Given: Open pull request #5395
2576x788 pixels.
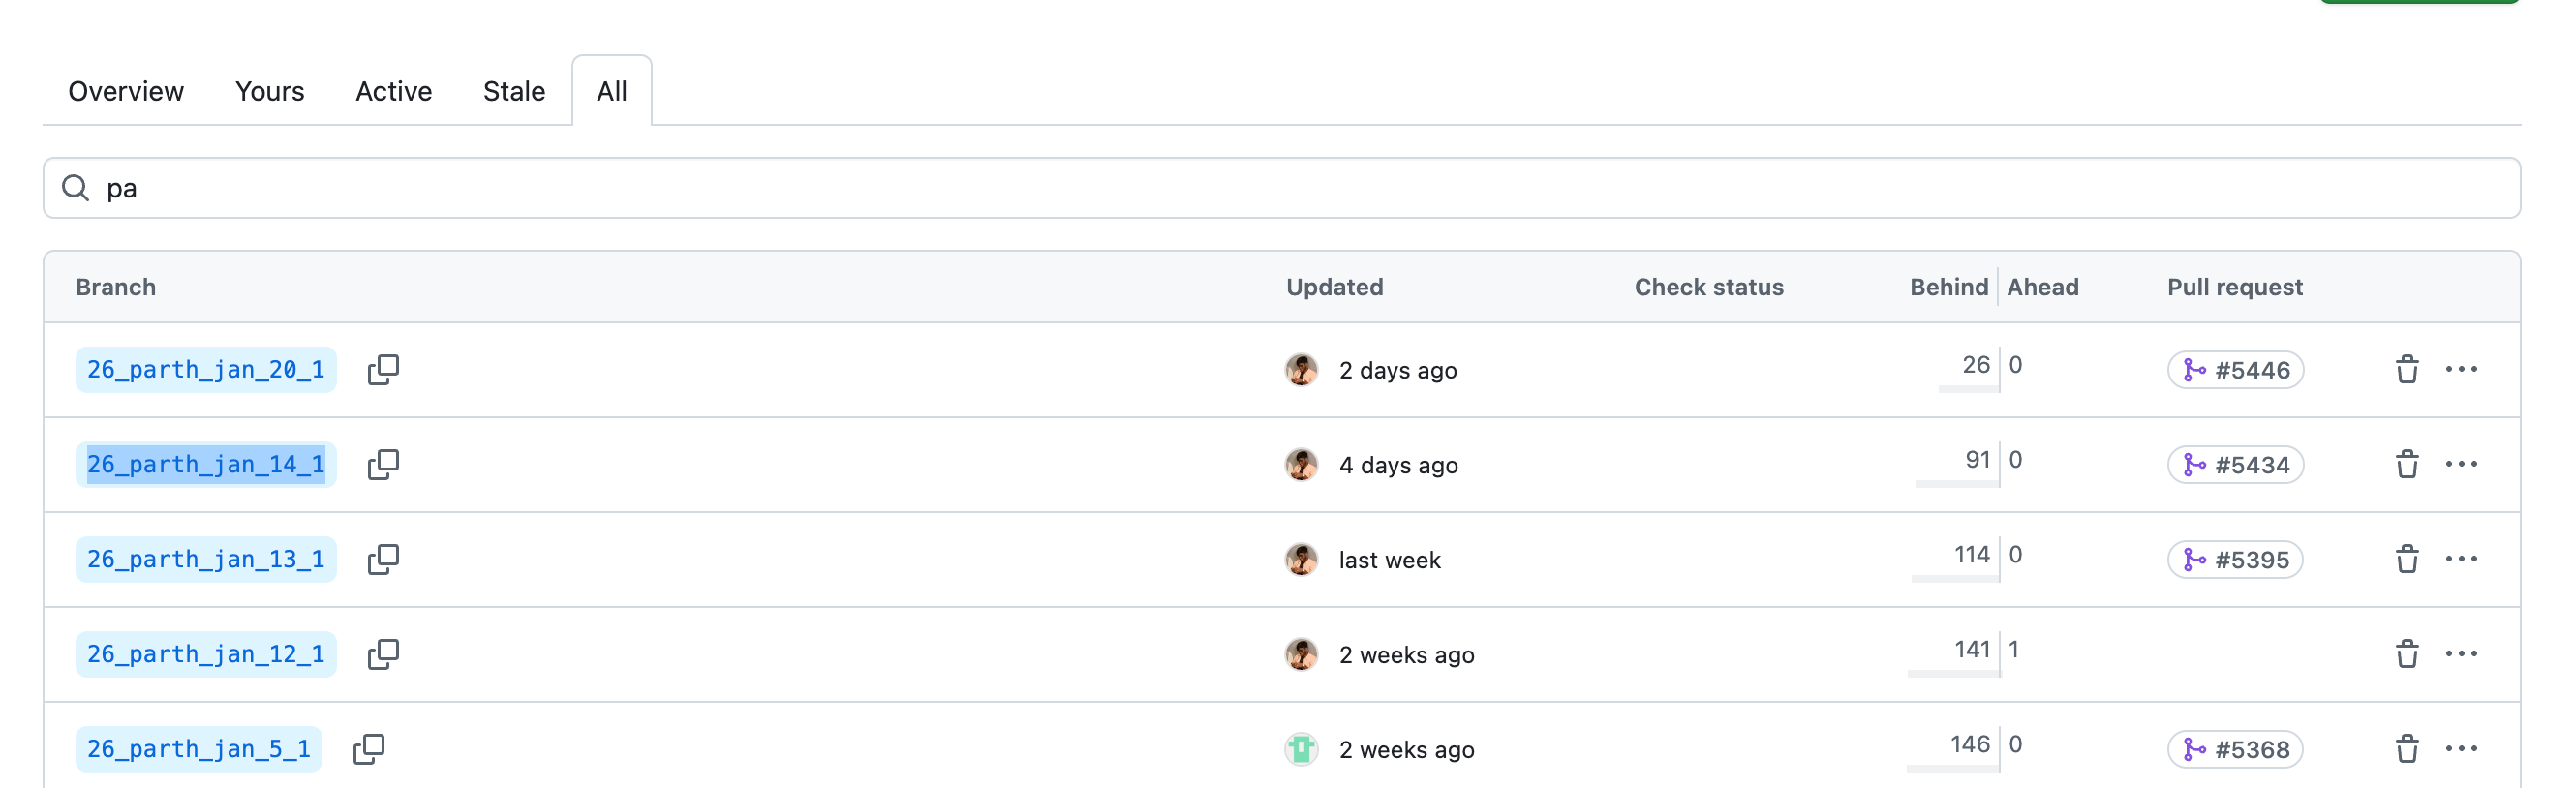Looking at the screenshot, I should [2235, 559].
